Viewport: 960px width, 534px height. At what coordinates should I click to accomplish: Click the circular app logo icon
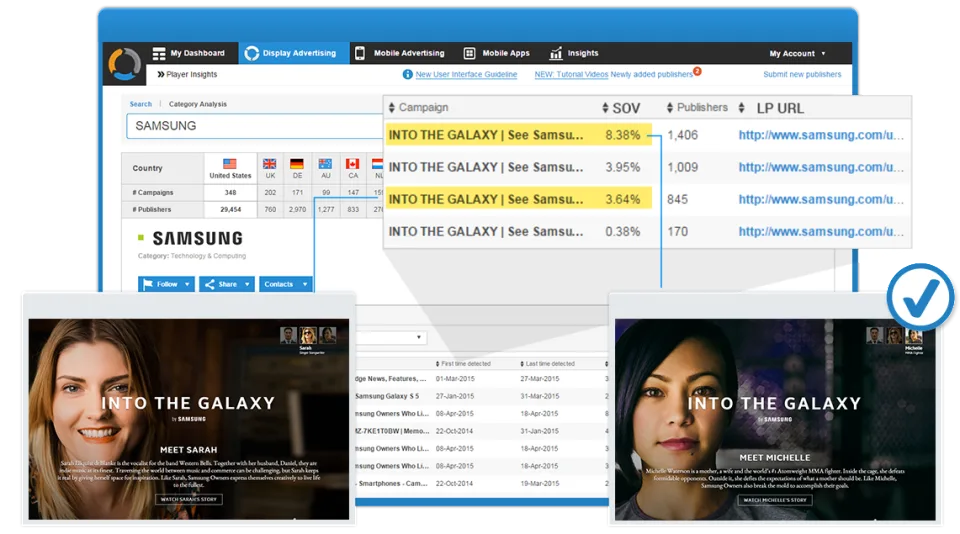point(124,64)
